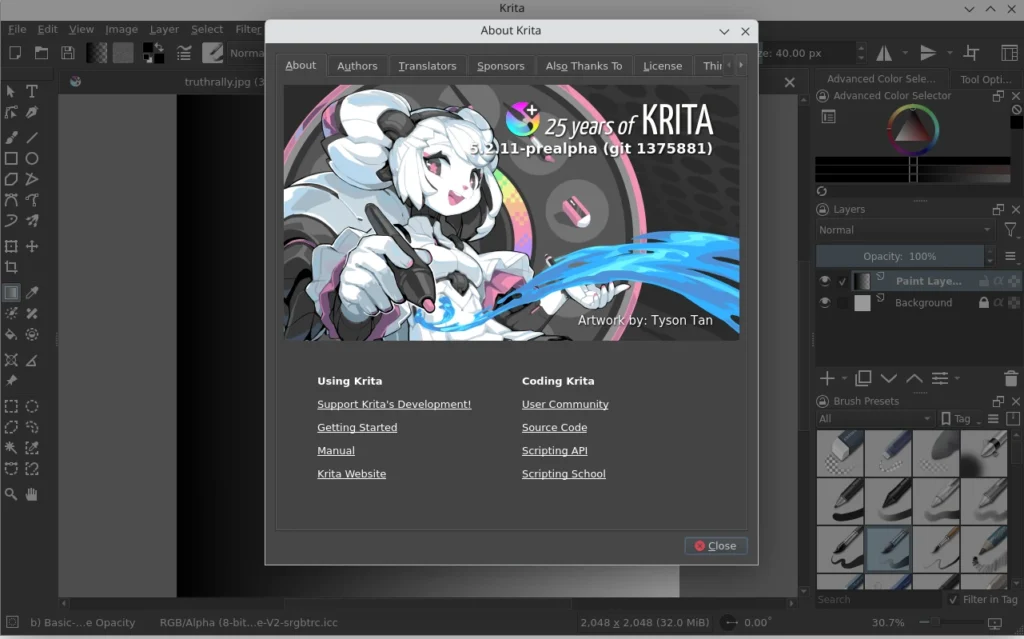Viewport: 1024px width, 639px height.
Task: Move the layer down
Action: click(x=888, y=378)
